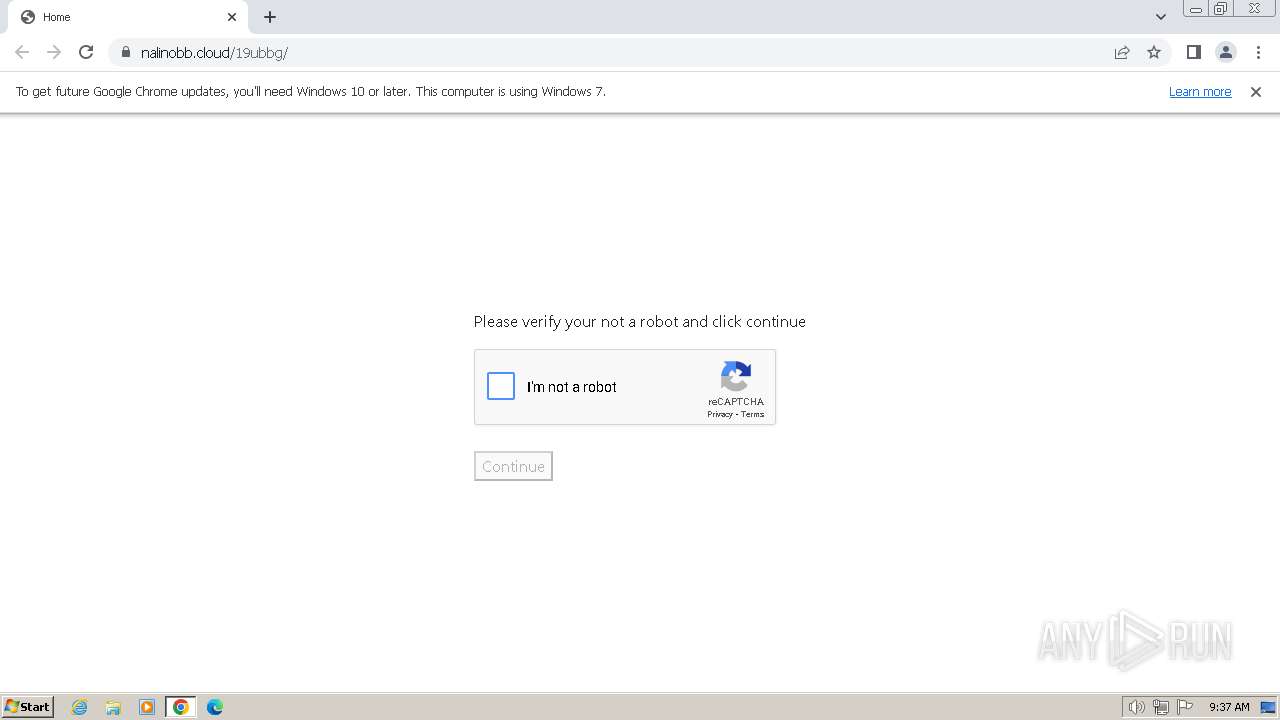Open Chrome side panel
Viewport: 1280px width, 720px height.
(x=1193, y=52)
